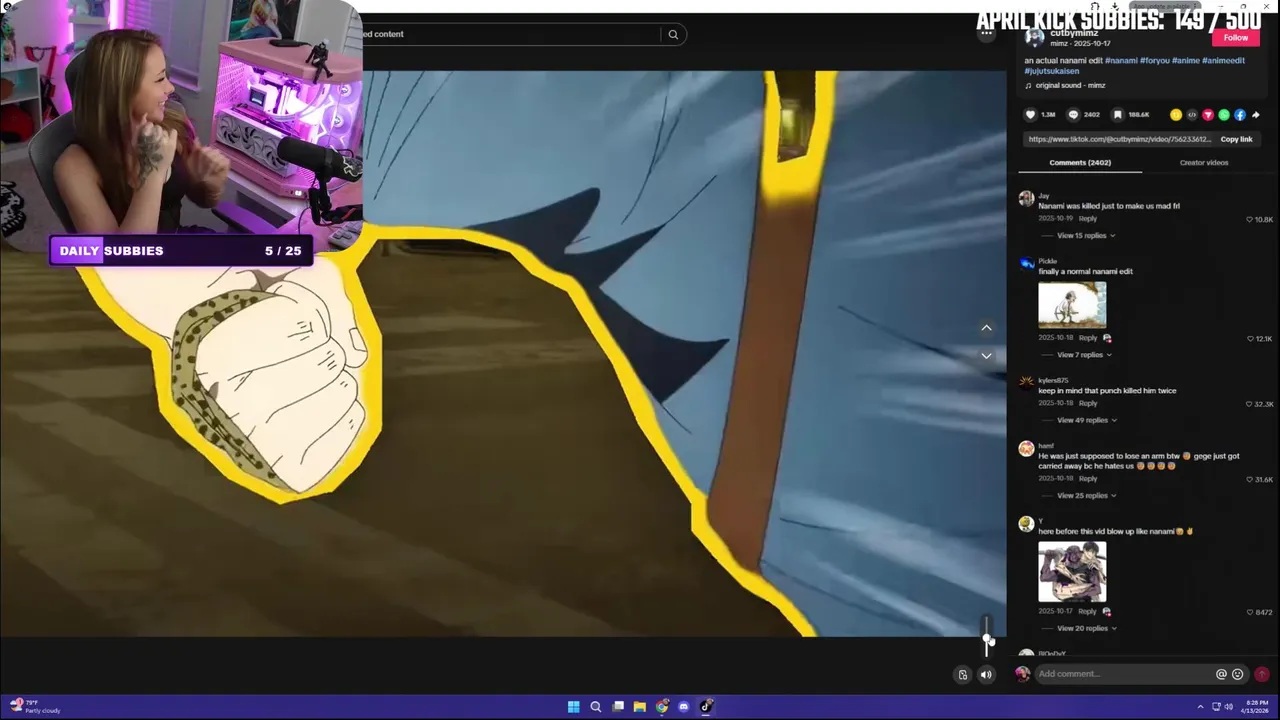Click the search field at the top
Image resolution: width=1280 pixels, height=720 pixels.
tap(510, 34)
